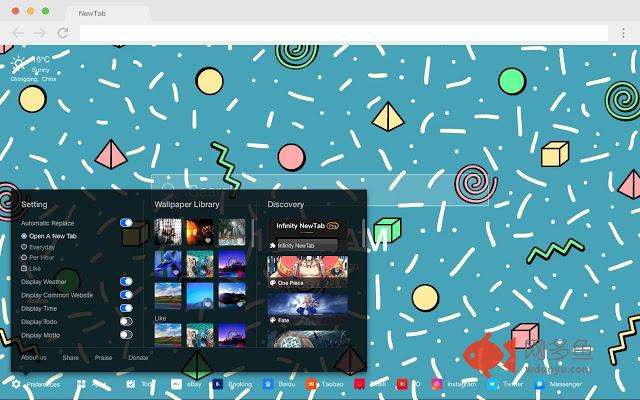Open the Messenger shortcut icon
The width and height of the screenshot is (640, 400).
(540, 384)
